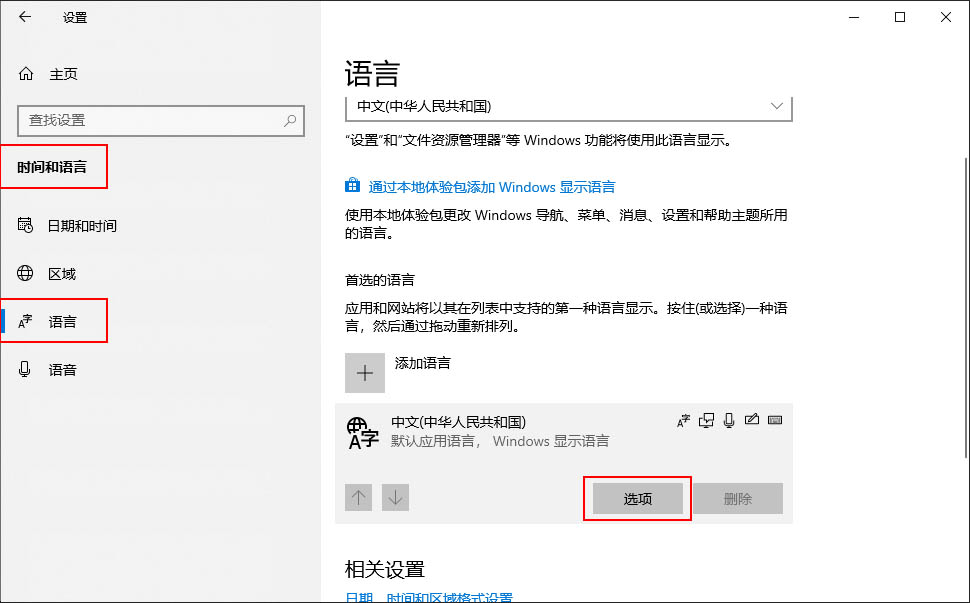The height and width of the screenshot is (603, 970).
Task: Click the 默认应用语言, Windows 显示语言 subtitle
Action: 500,441
